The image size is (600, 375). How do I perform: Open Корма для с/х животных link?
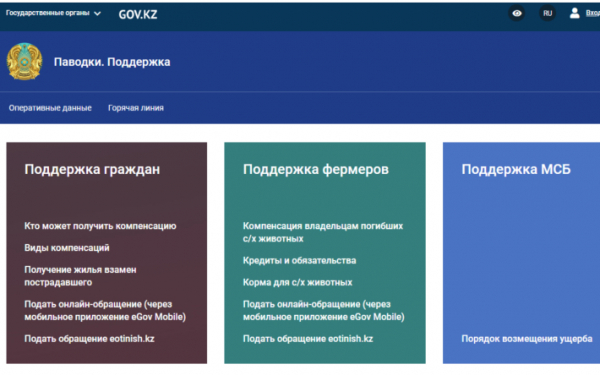coord(298,282)
